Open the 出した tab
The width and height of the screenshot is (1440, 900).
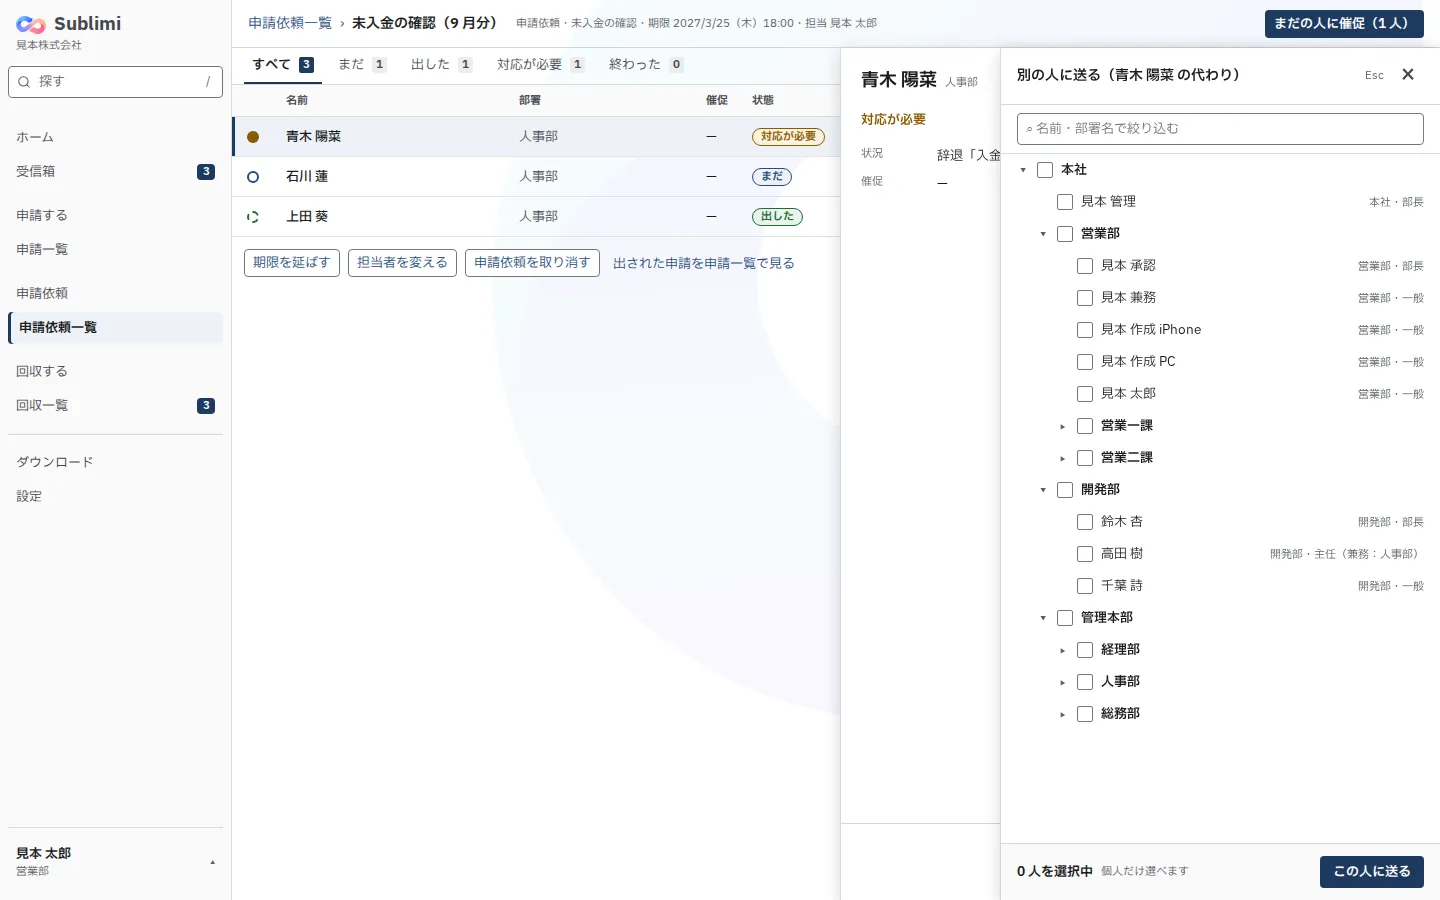(x=441, y=64)
